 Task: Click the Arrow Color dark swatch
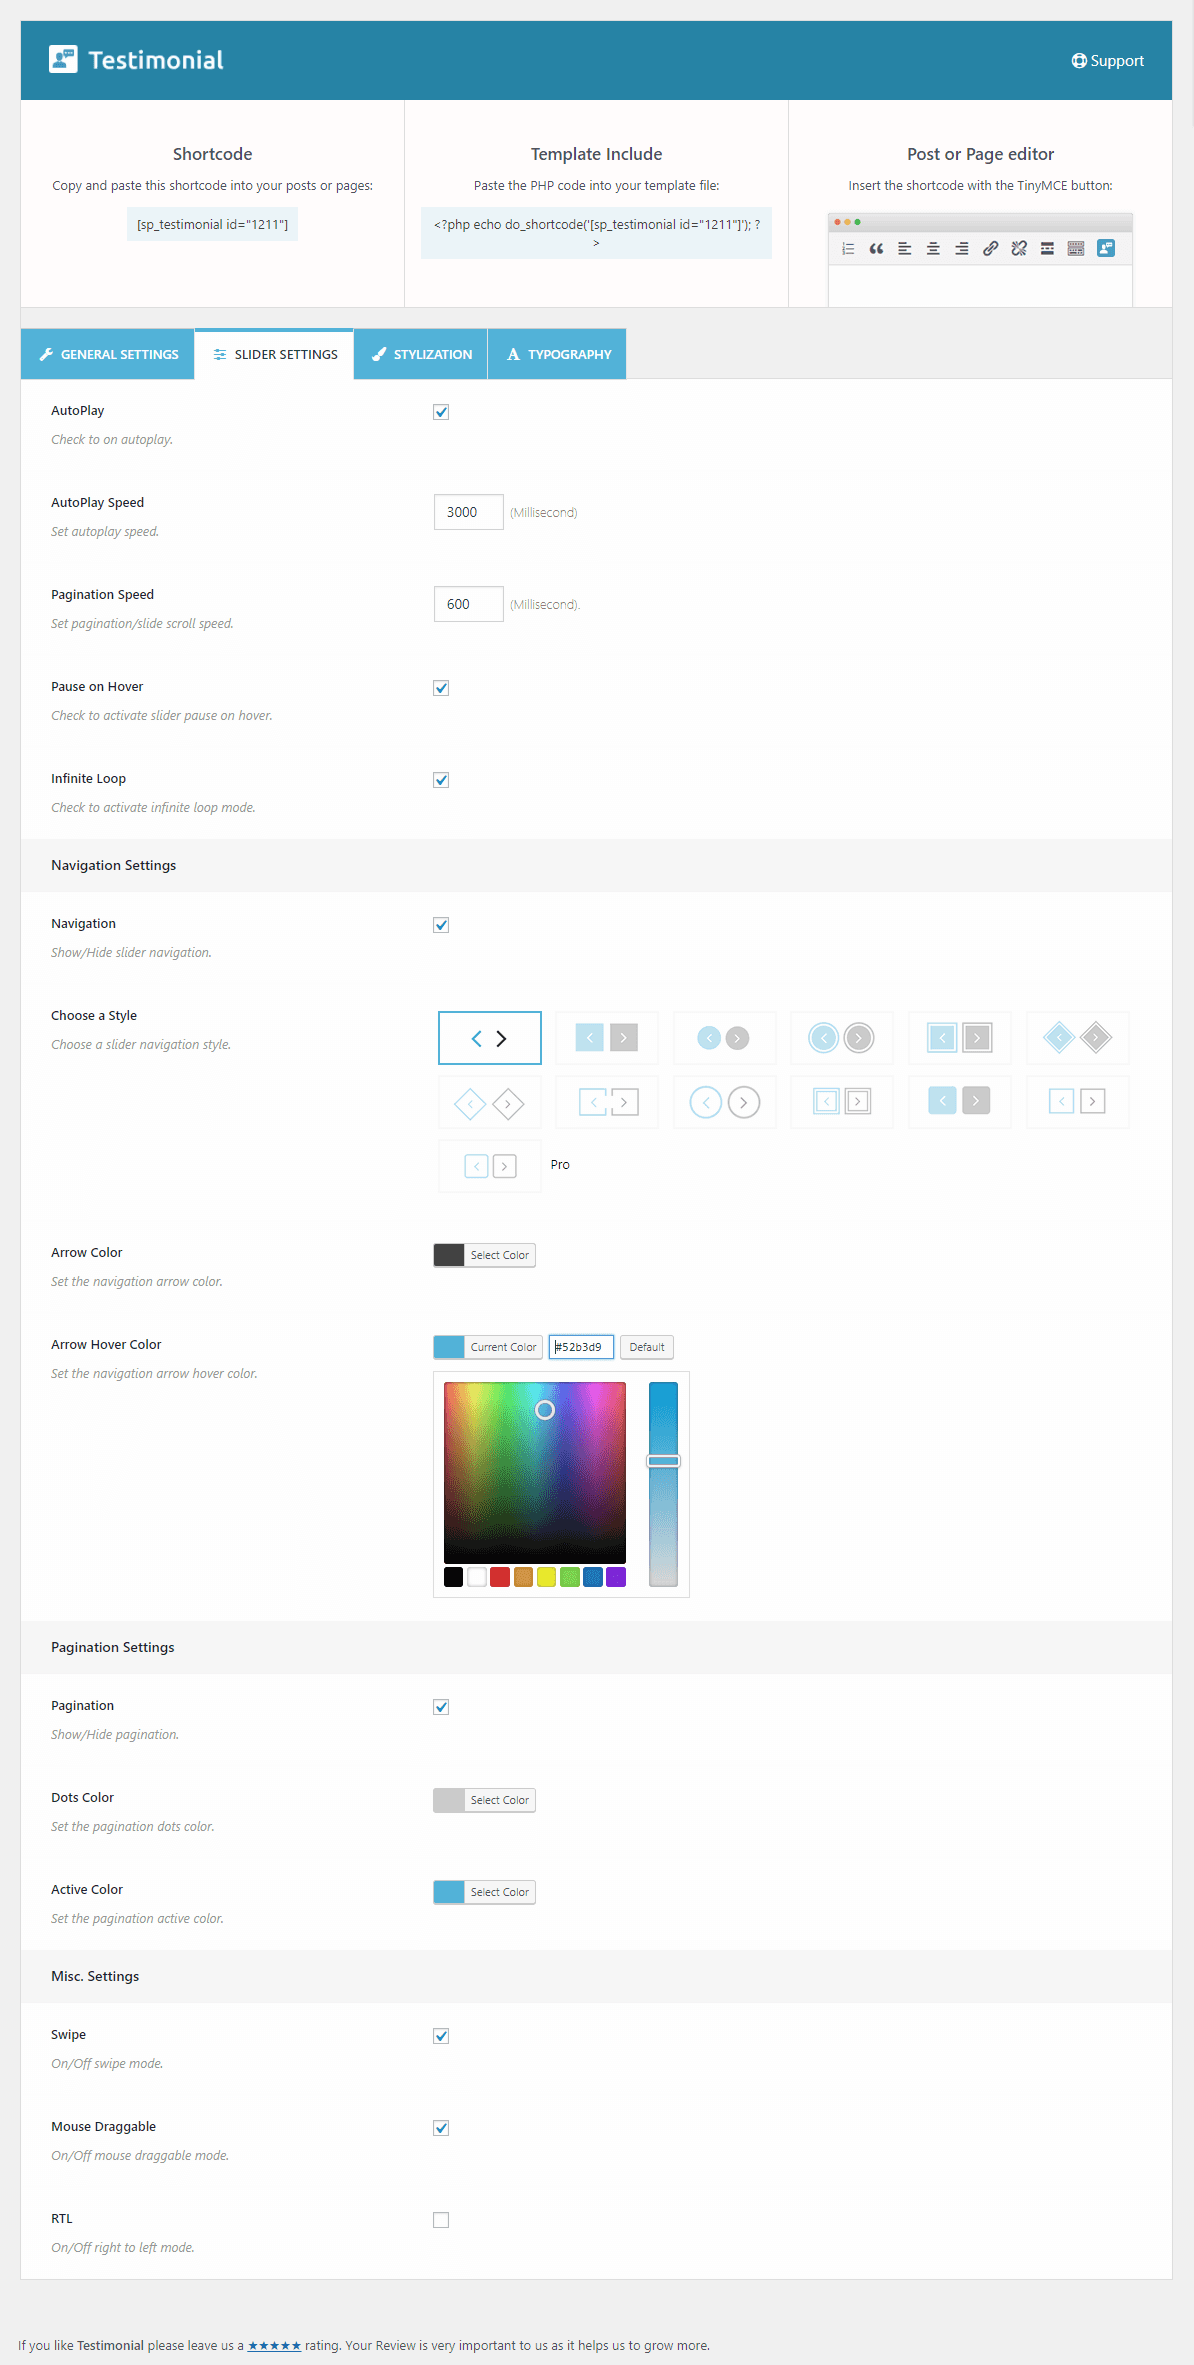click(x=449, y=1255)
